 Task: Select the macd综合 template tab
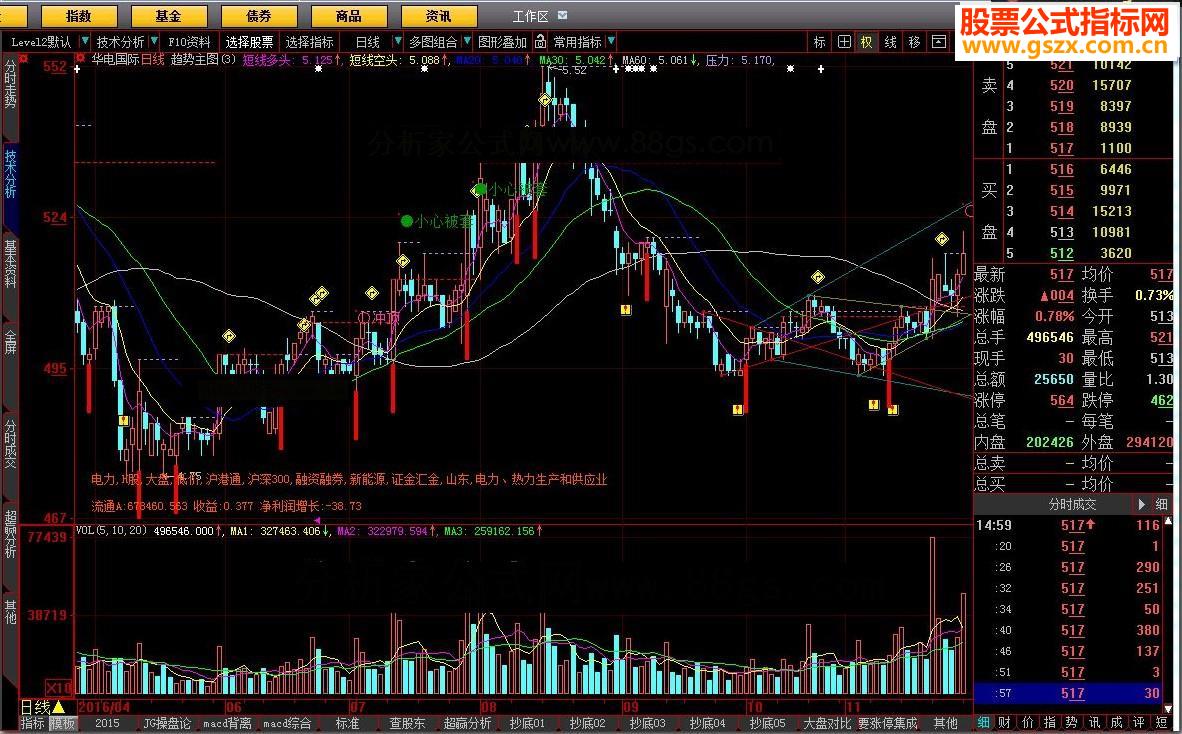coord(287,723)
